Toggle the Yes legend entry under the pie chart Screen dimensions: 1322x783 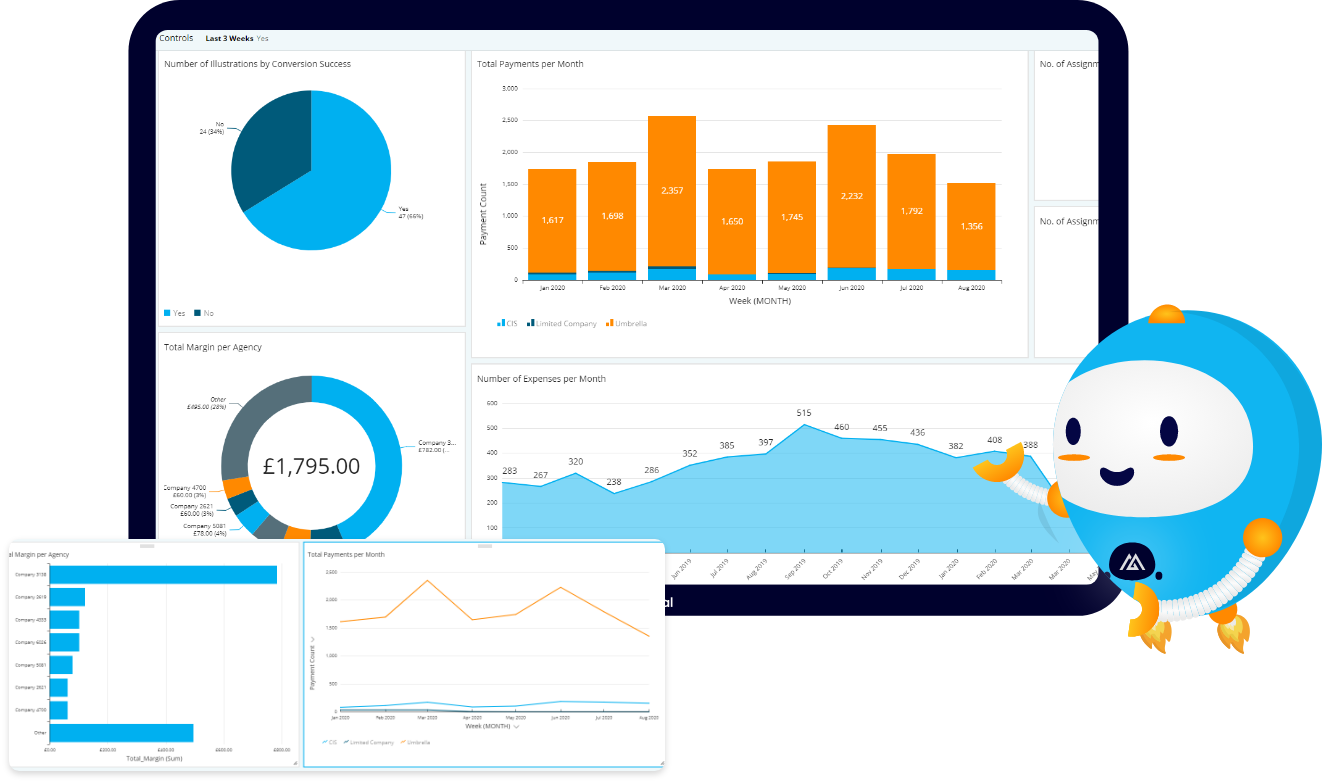[175, 313]
